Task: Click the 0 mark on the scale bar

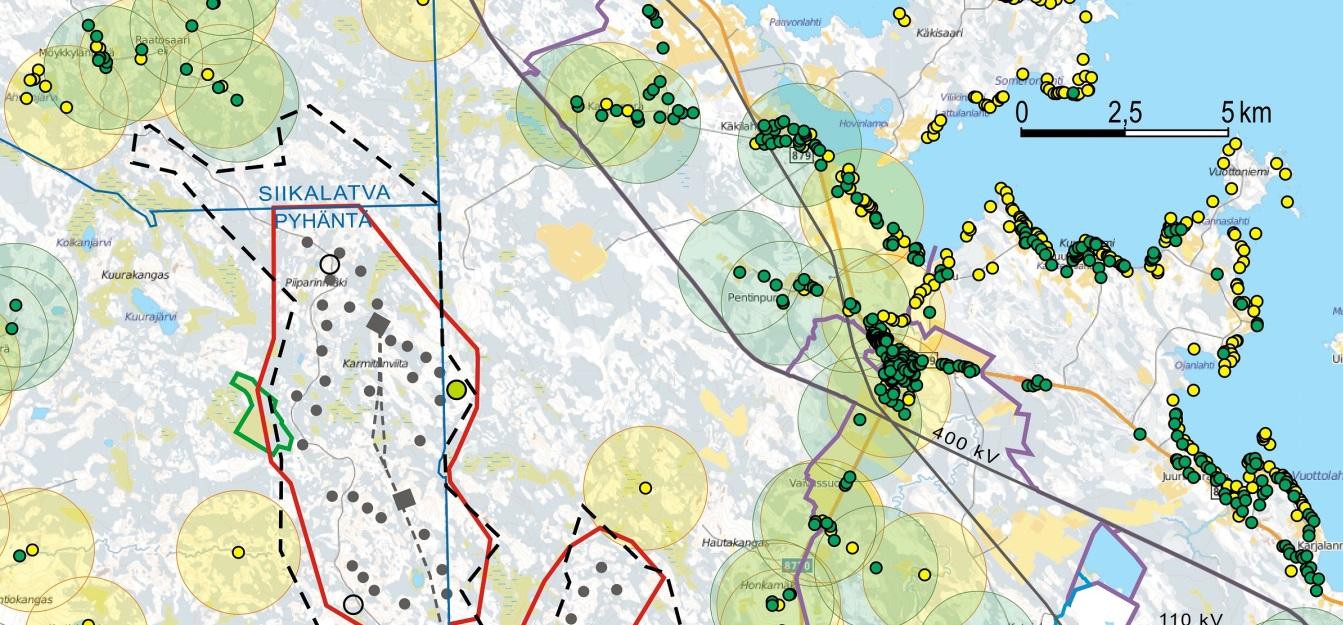Action: (x=1022, y=113)
